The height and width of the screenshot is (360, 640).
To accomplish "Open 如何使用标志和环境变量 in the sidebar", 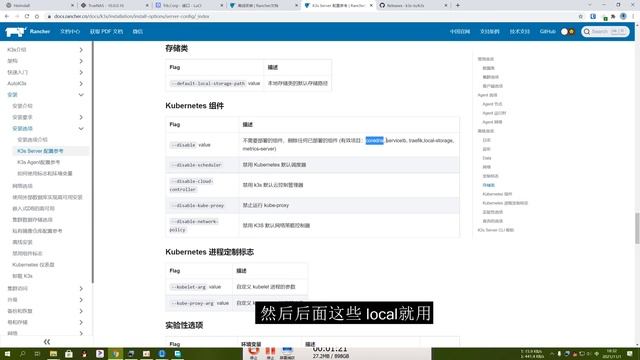I will point(44,173).
